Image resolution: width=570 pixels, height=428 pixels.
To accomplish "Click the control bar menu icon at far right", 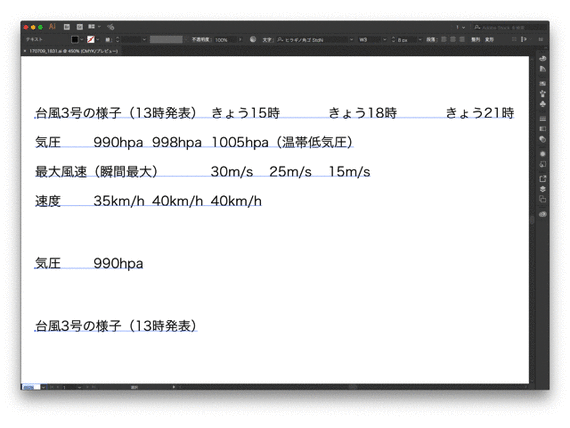I will tap(541, 39).
